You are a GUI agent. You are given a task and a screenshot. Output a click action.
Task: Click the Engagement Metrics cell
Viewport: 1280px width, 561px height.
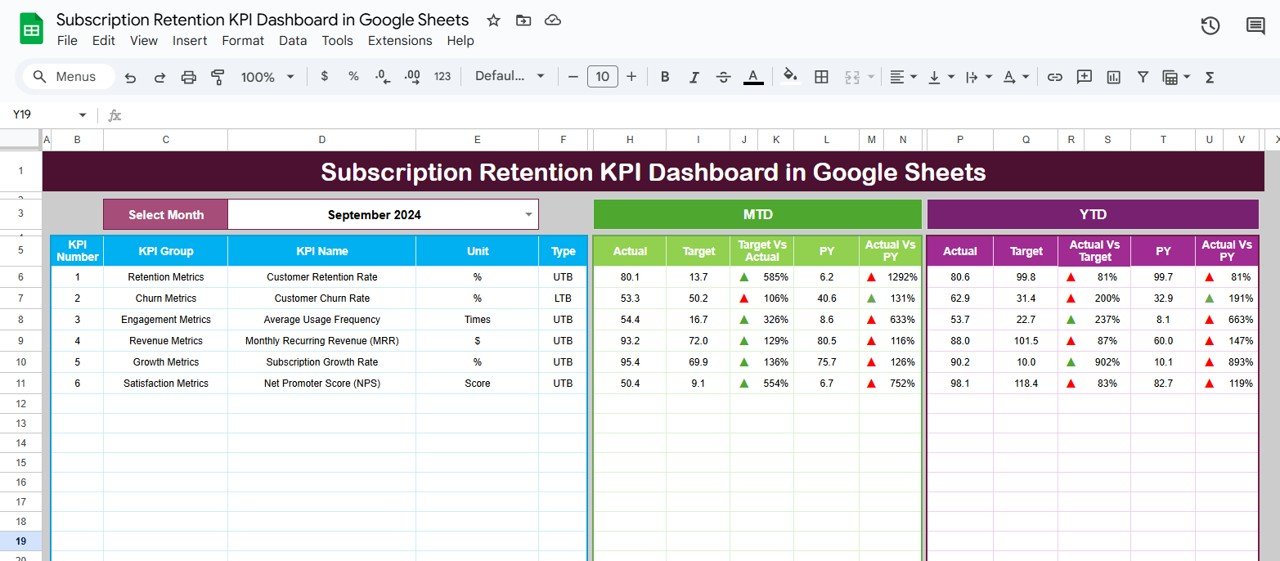(x=166, y=320)
